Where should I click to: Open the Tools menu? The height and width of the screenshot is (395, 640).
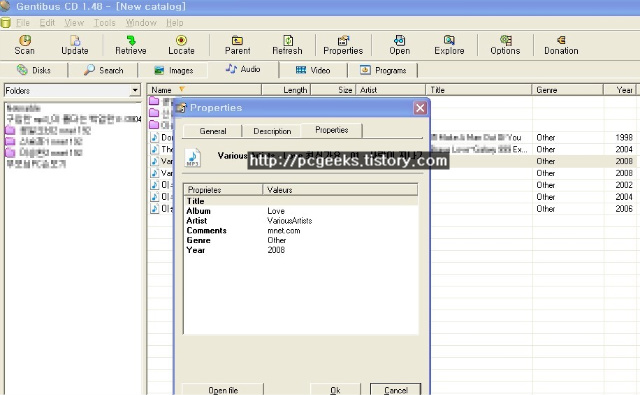click(x=104, y=23)
